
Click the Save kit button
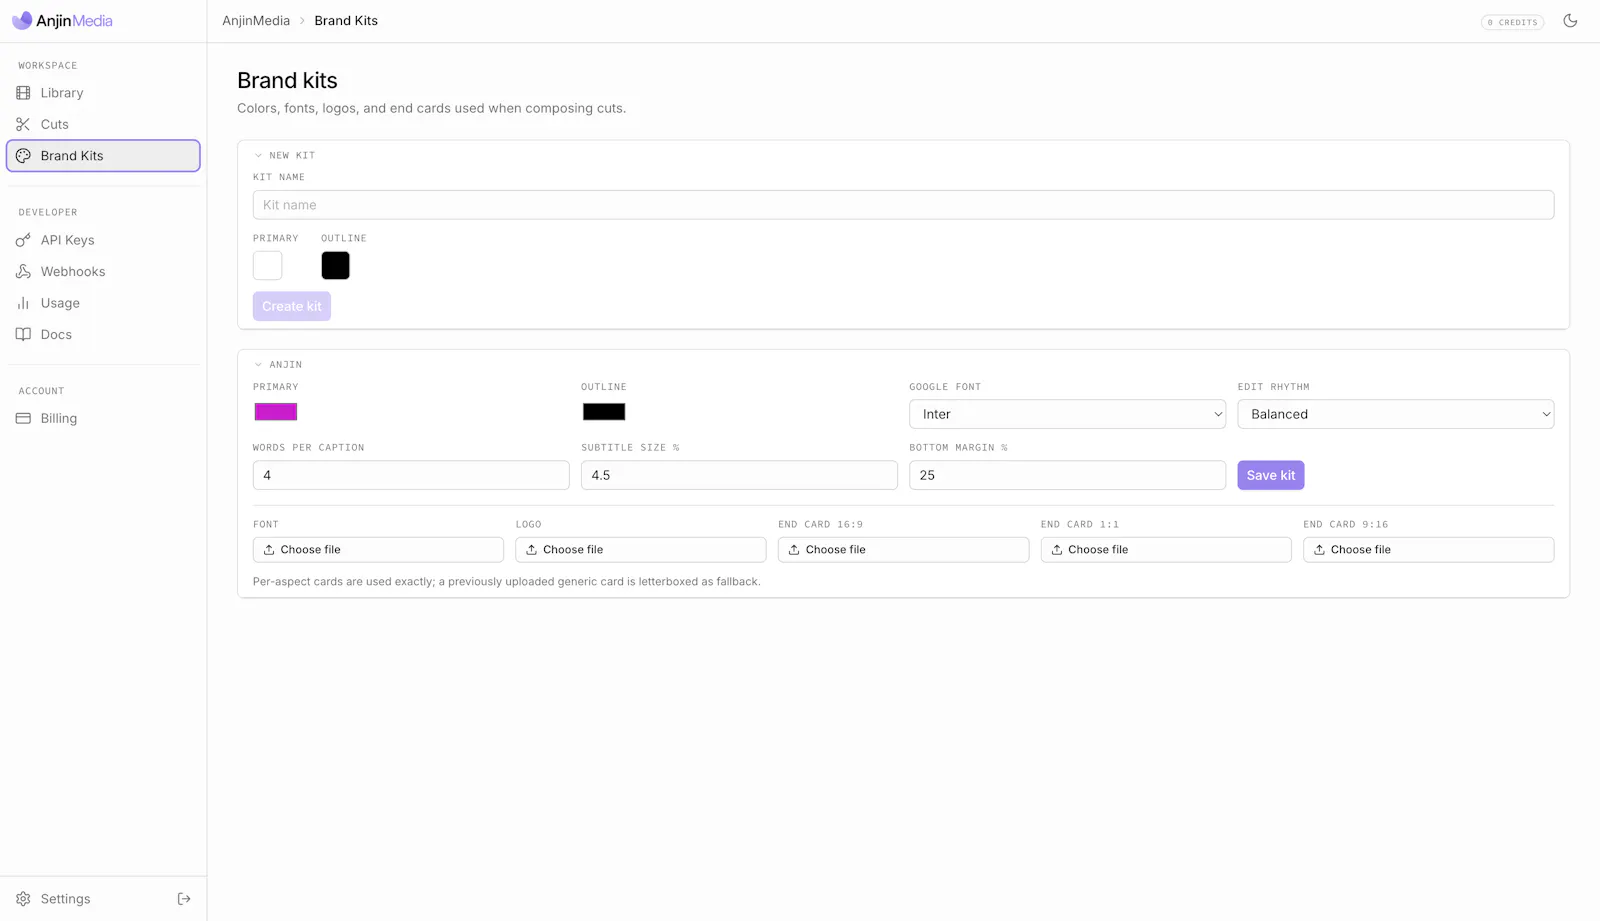1270,475
